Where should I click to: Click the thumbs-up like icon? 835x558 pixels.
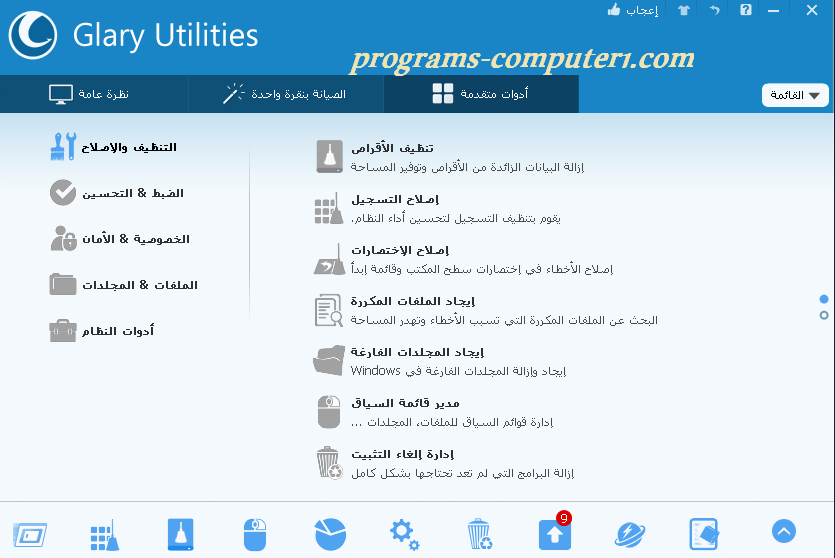pos(614,10)
